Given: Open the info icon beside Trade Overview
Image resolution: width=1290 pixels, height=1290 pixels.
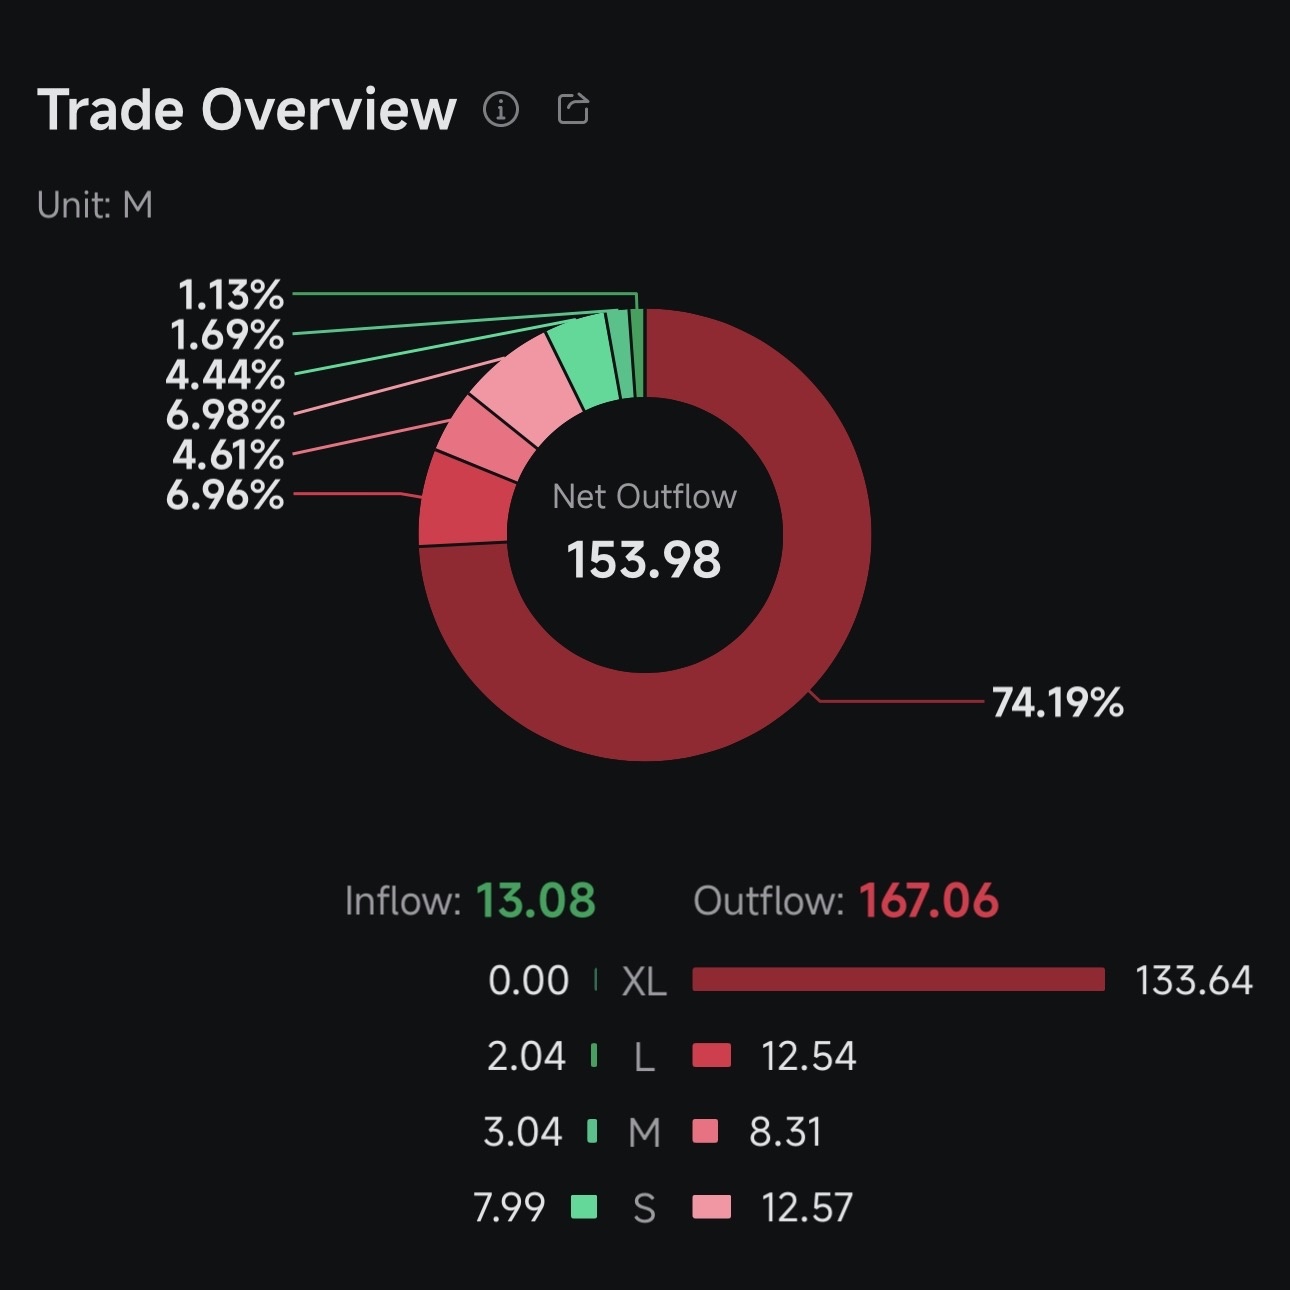Looking at the screenshot, I should 501,108.
